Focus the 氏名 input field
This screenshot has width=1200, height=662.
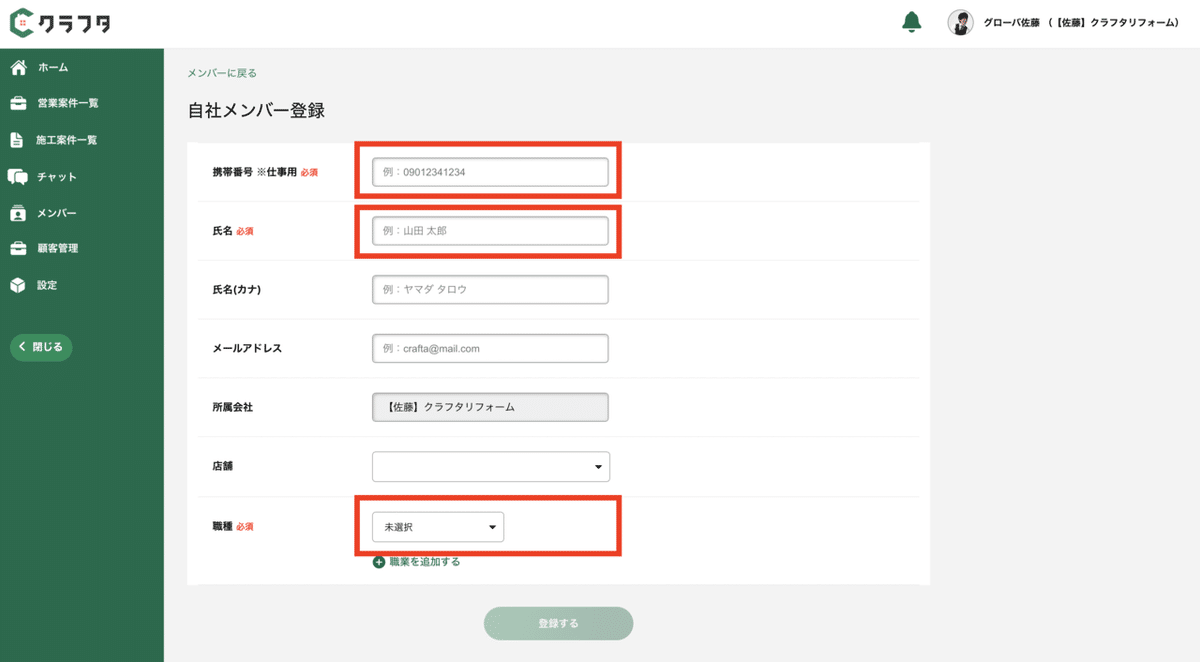pos(490,231)
